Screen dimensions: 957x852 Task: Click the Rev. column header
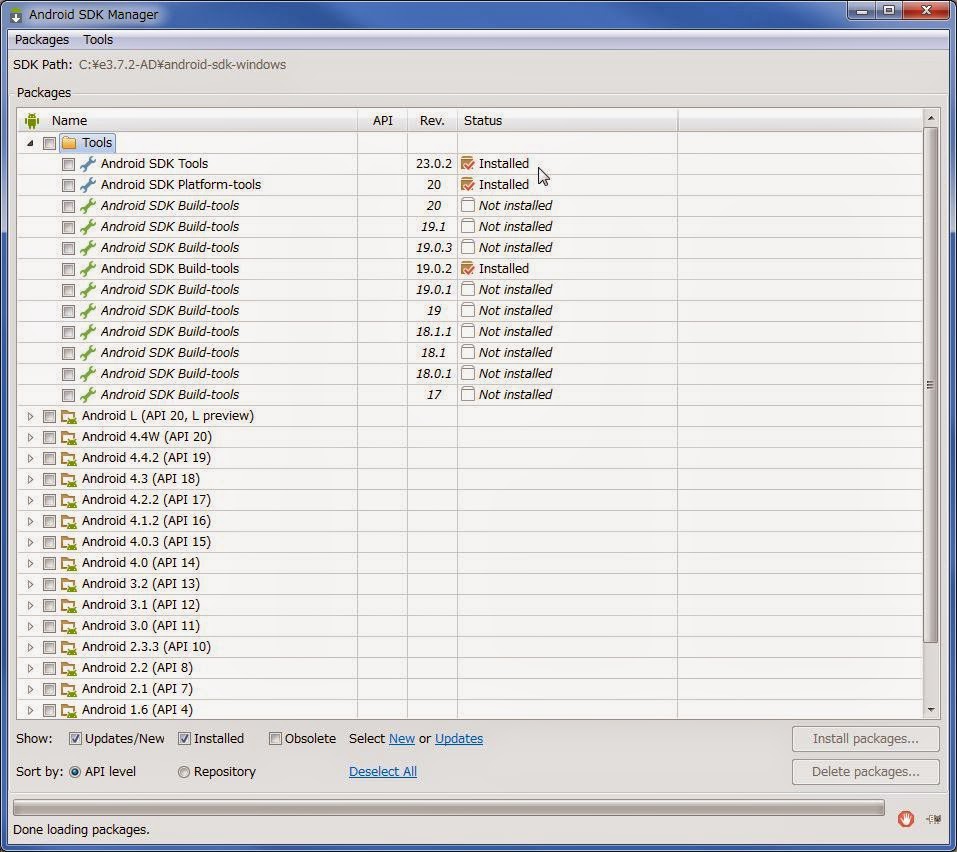coord(432,121)
